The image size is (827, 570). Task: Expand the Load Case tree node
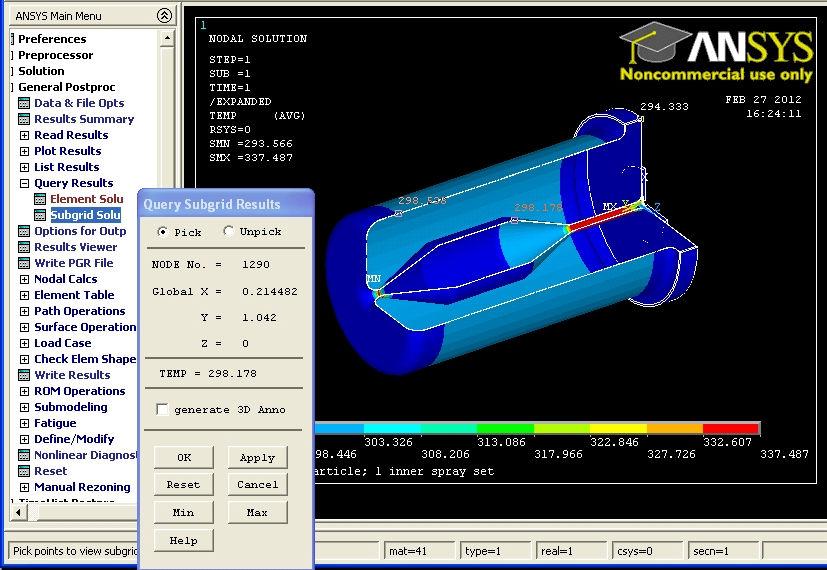(x=24, y=343)
